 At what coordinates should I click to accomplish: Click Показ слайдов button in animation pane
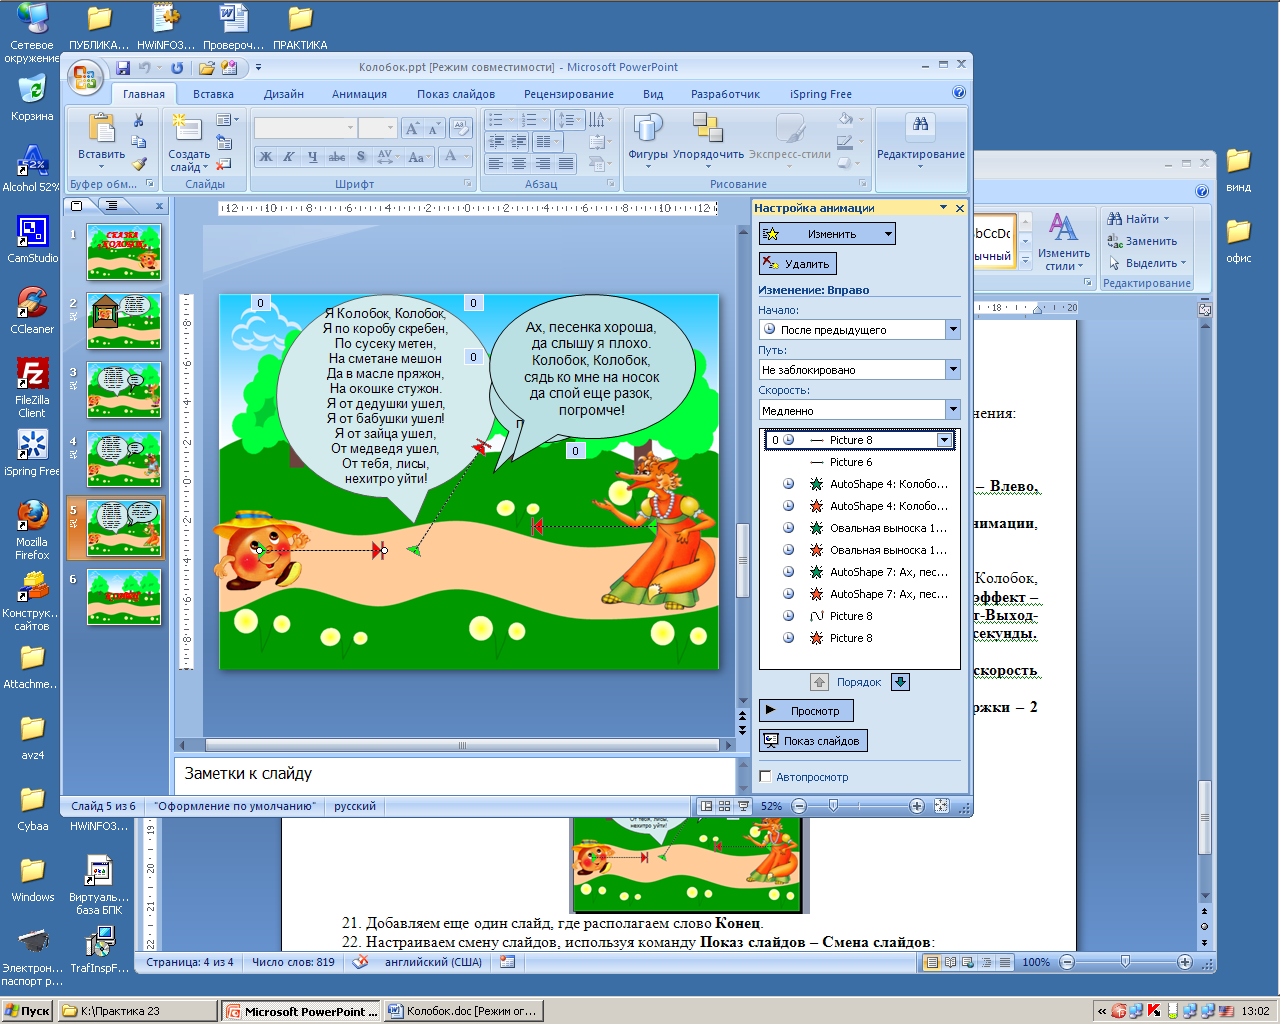click(x=813, y=741)
